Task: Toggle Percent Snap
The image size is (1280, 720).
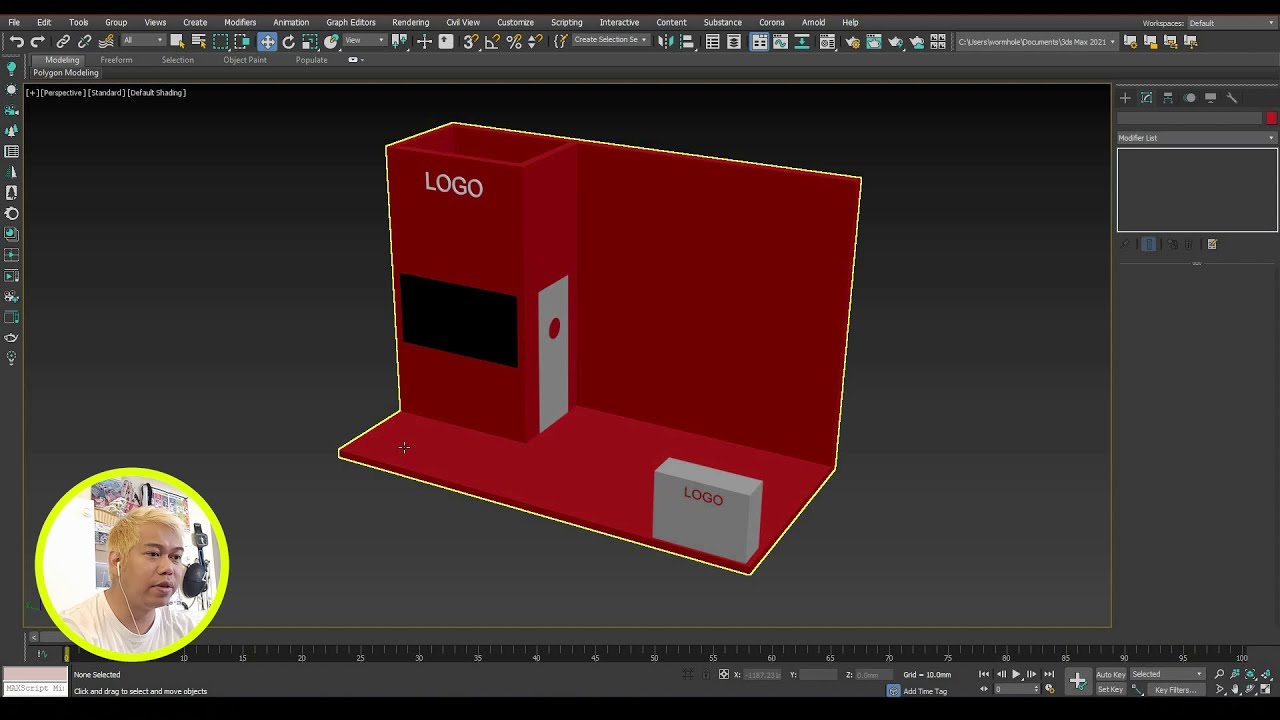Action: (x=514, y=41)
